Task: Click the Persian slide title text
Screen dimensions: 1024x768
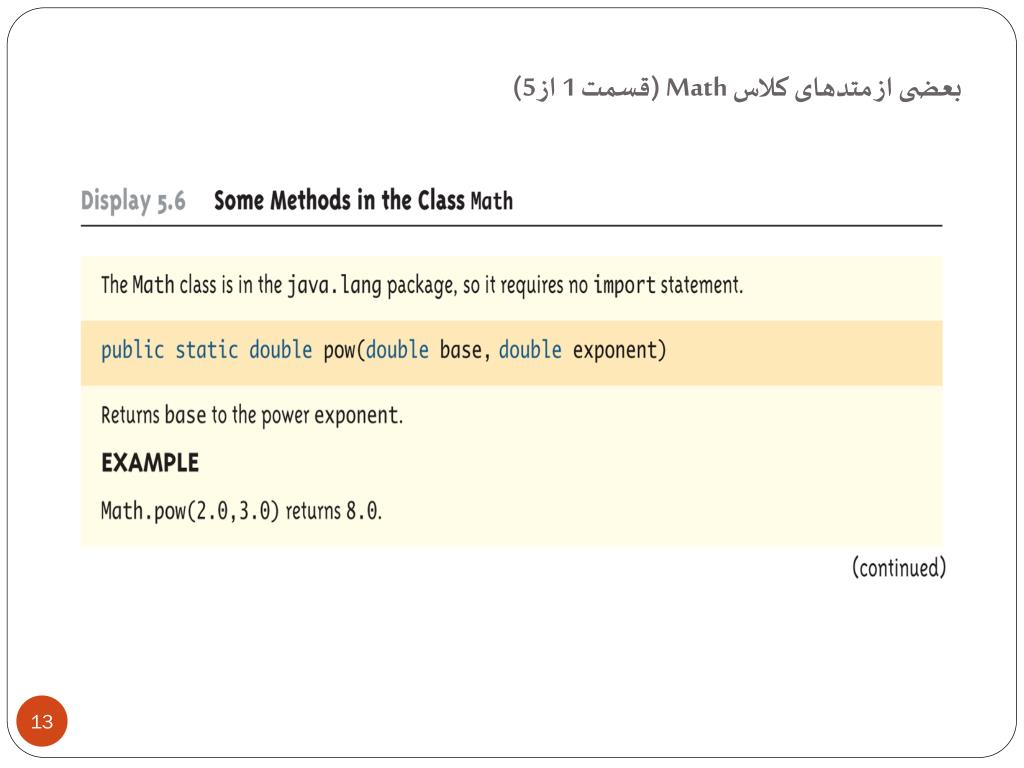Action: tap(737, 88)
